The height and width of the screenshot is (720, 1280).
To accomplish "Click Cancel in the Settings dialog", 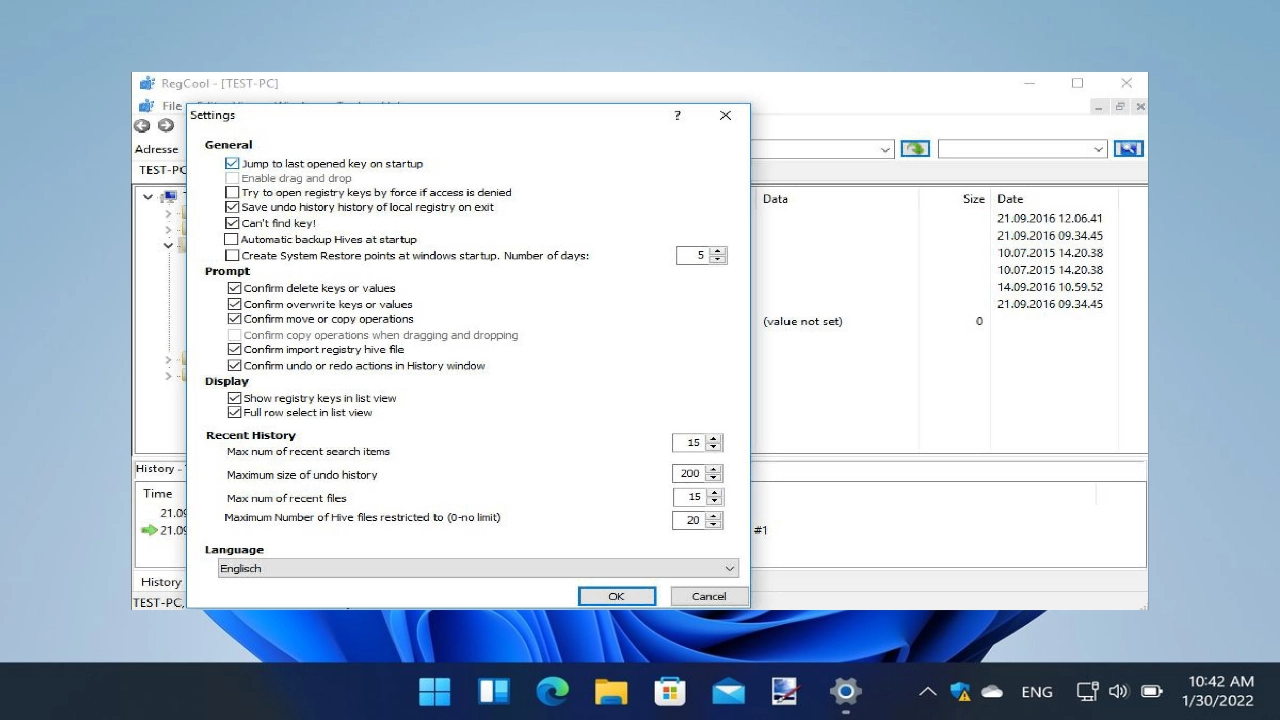I will tap(709, 596).
